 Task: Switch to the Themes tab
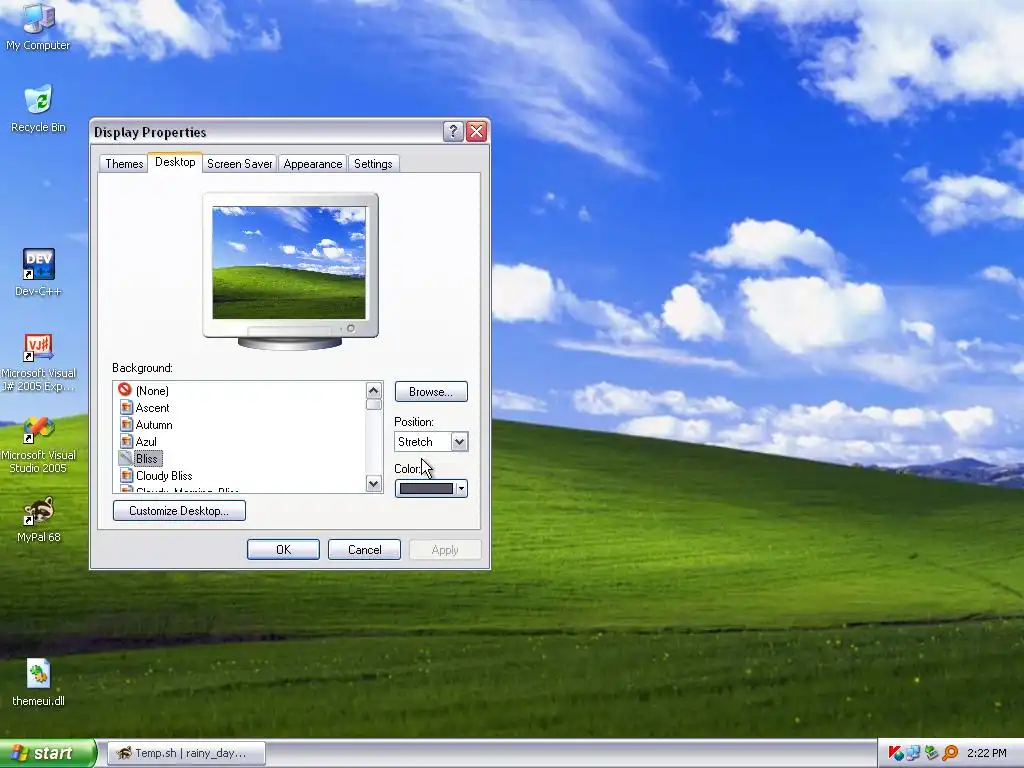(x=124, y=164)
